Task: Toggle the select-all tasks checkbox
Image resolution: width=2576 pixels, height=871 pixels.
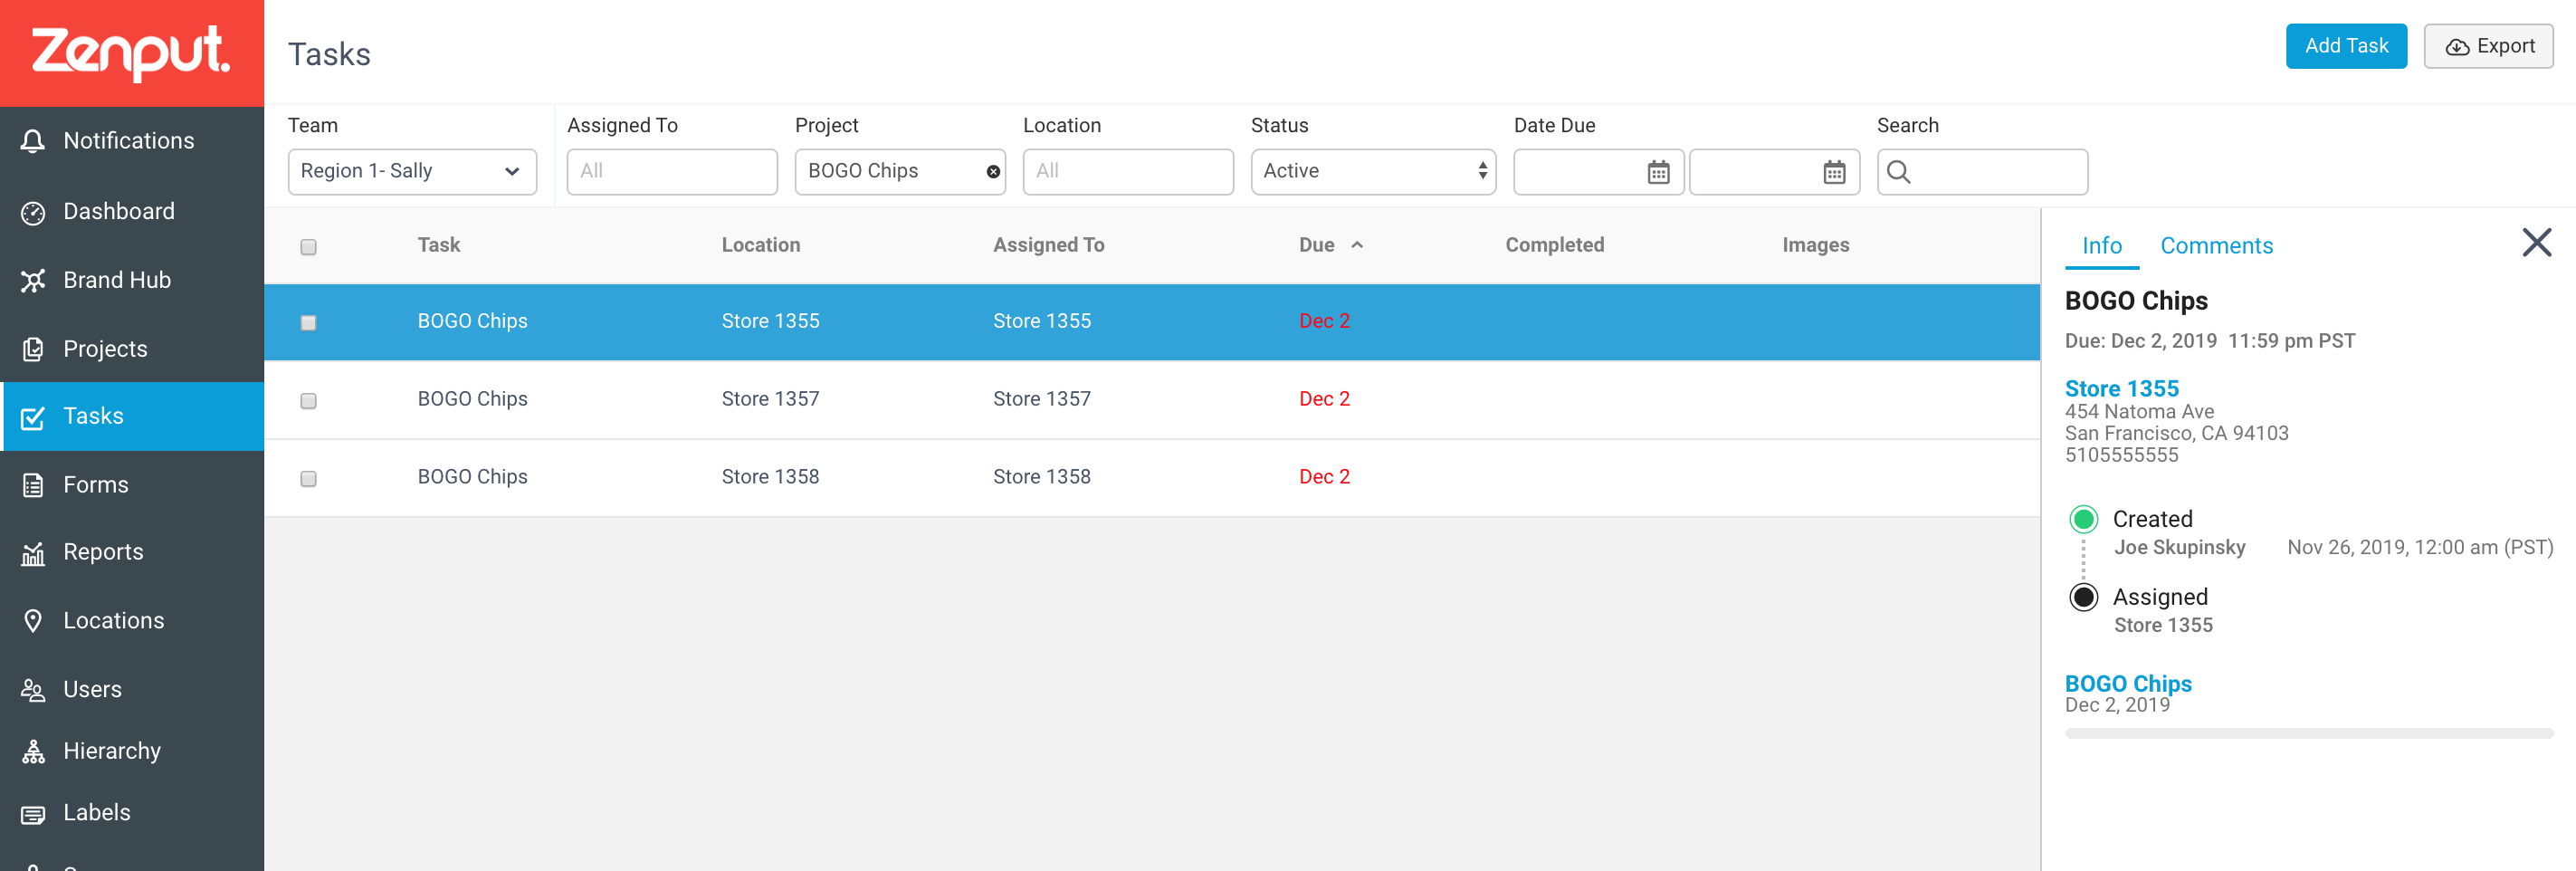Action: 308,247
